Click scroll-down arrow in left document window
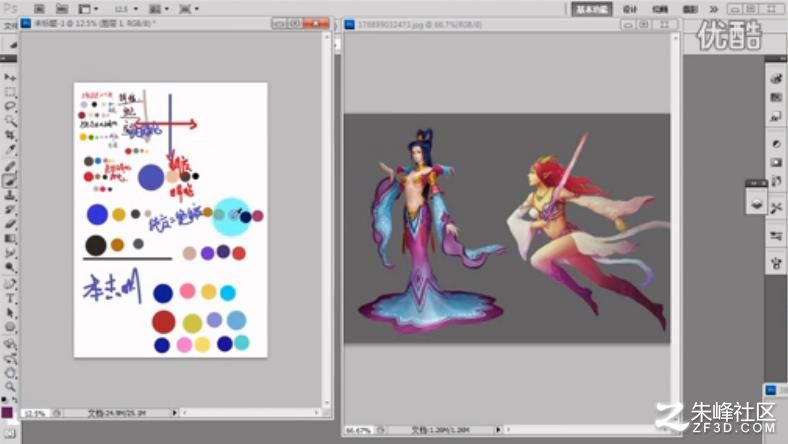 327,403
